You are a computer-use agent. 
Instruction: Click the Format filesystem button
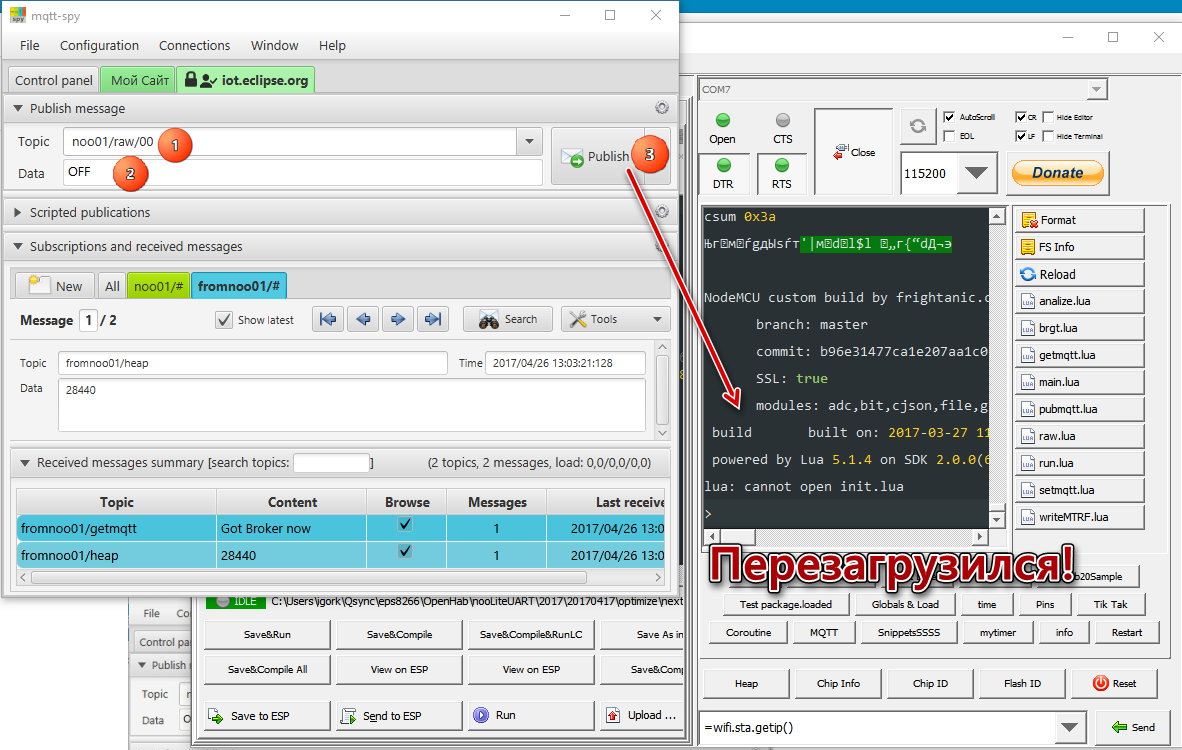1078,220
